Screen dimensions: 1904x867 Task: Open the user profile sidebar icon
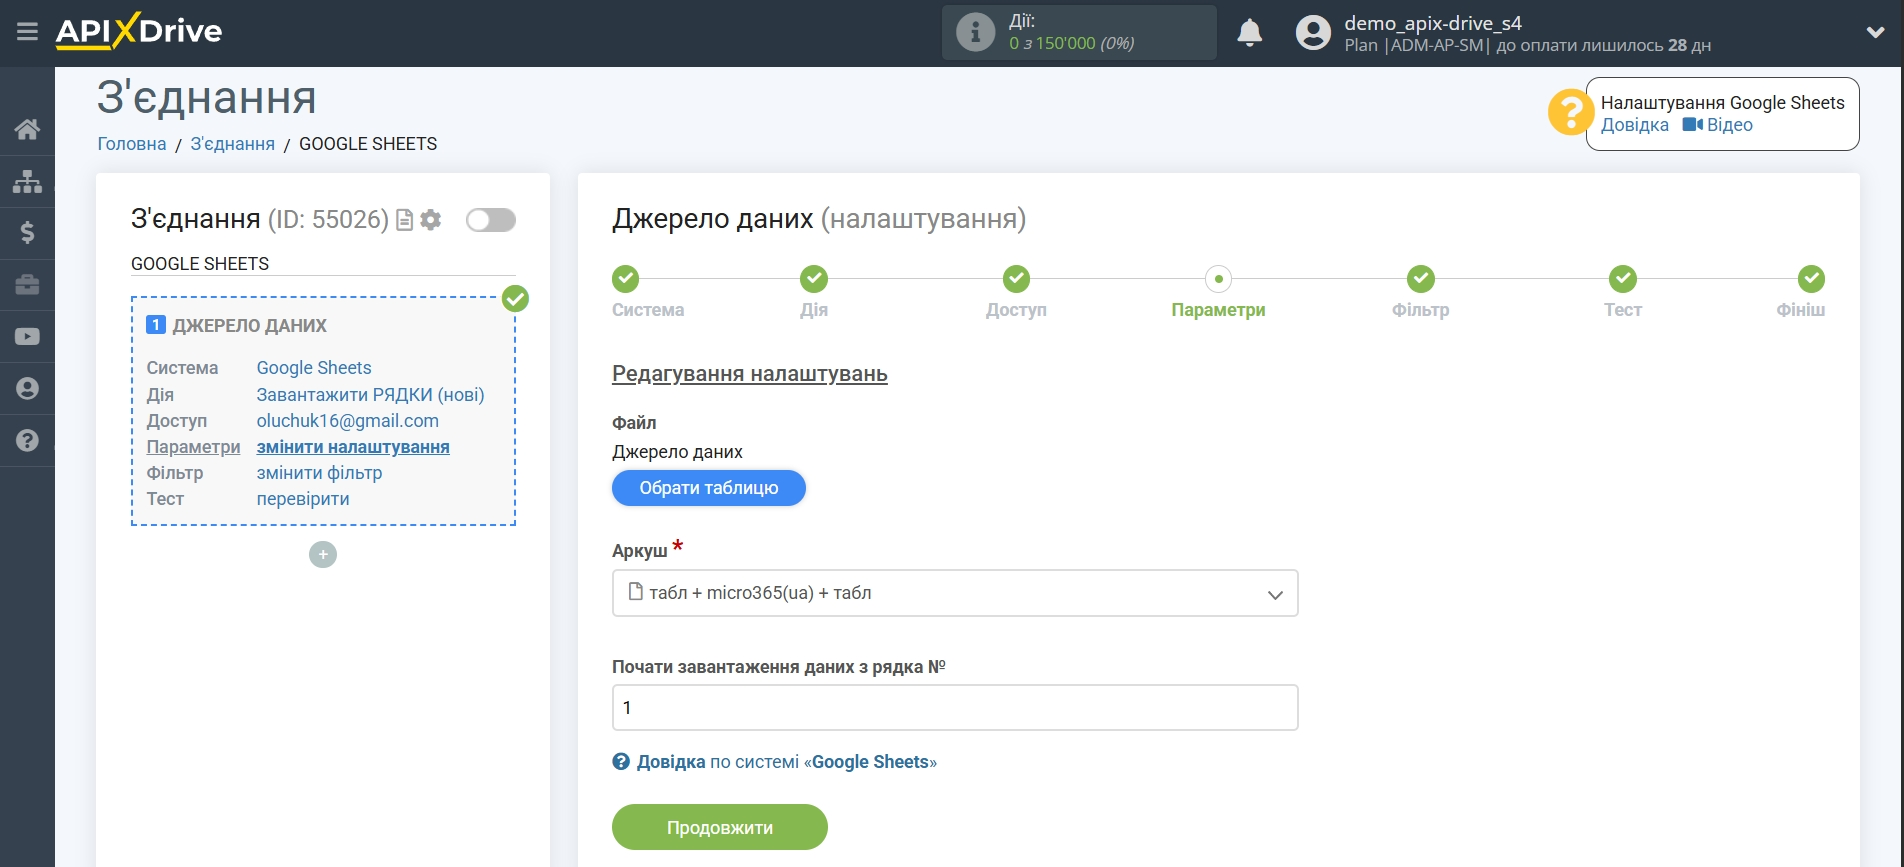[x=27, y=388]
